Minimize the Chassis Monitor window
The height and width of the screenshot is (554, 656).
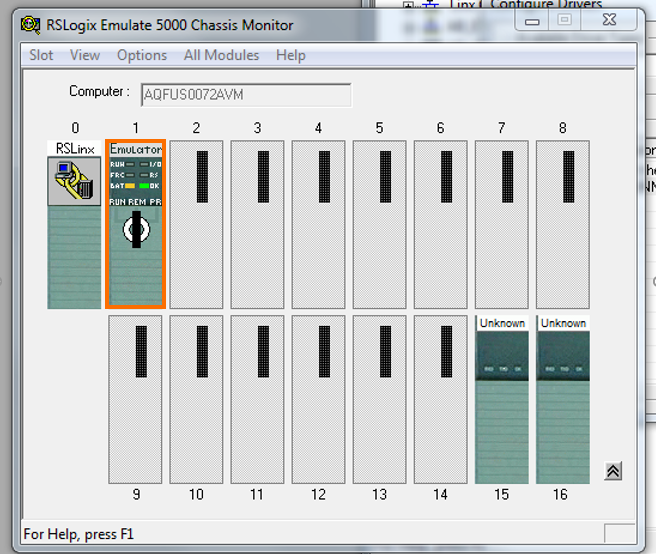532,21
